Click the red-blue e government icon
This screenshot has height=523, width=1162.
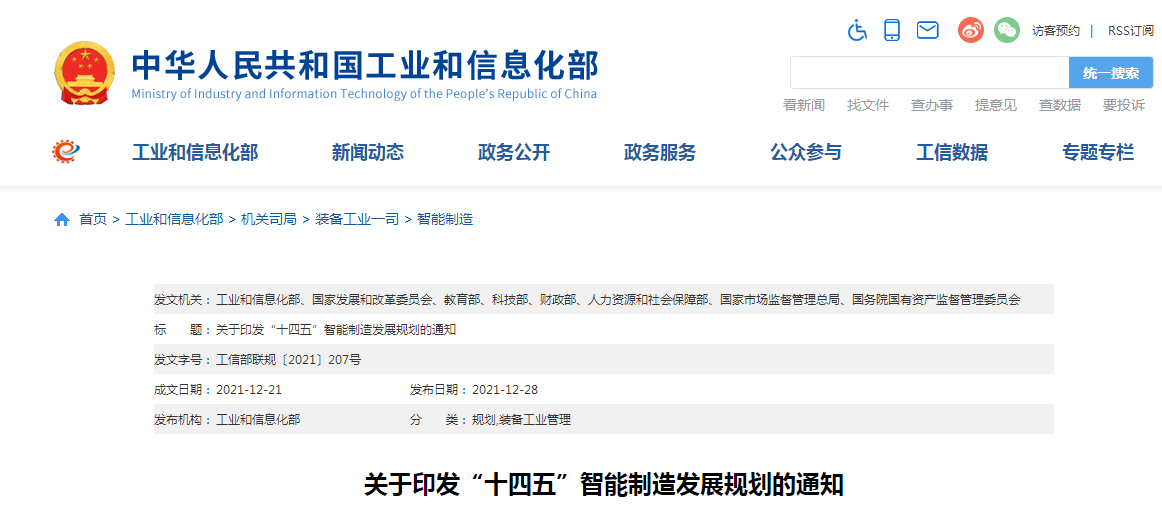tap(66, 152)
